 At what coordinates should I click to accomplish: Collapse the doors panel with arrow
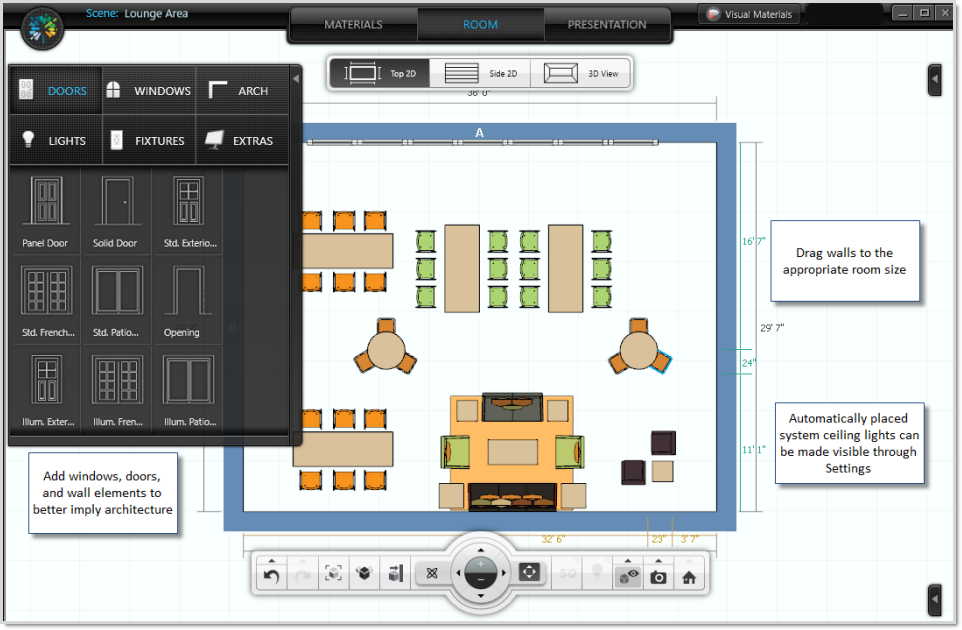click(295, 78)
